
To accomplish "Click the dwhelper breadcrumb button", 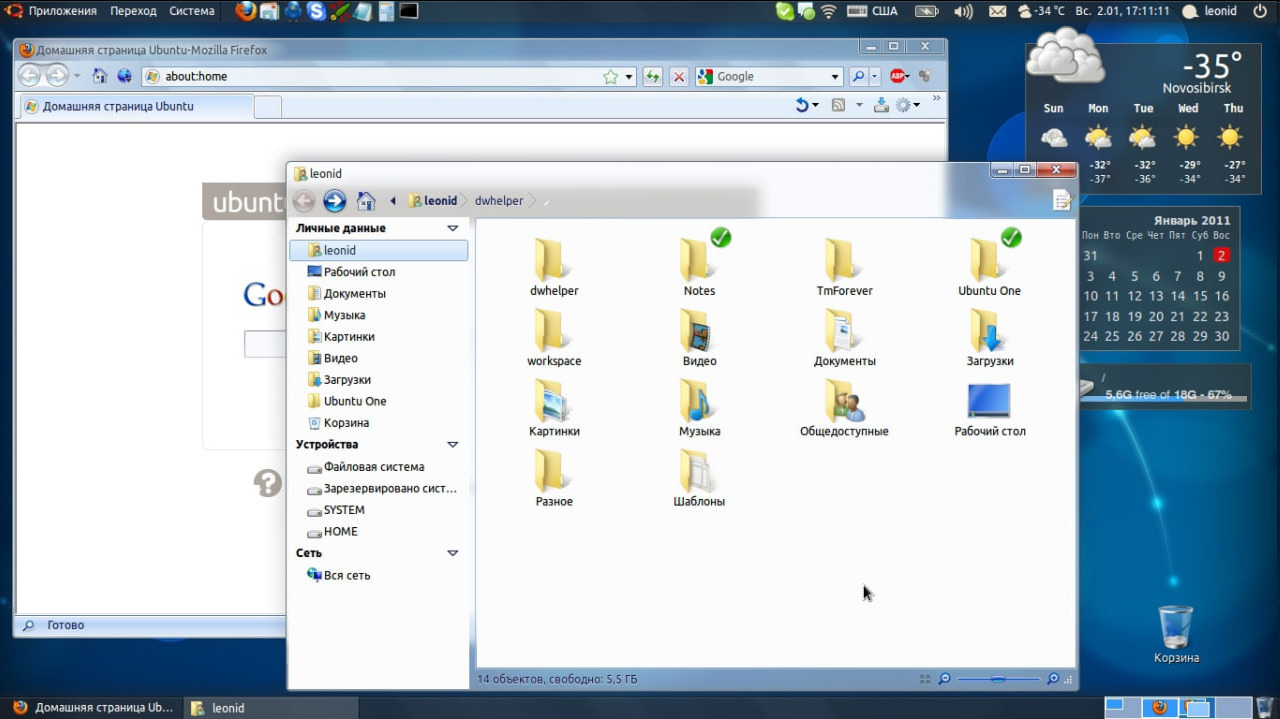I will (x=499, y=201).
